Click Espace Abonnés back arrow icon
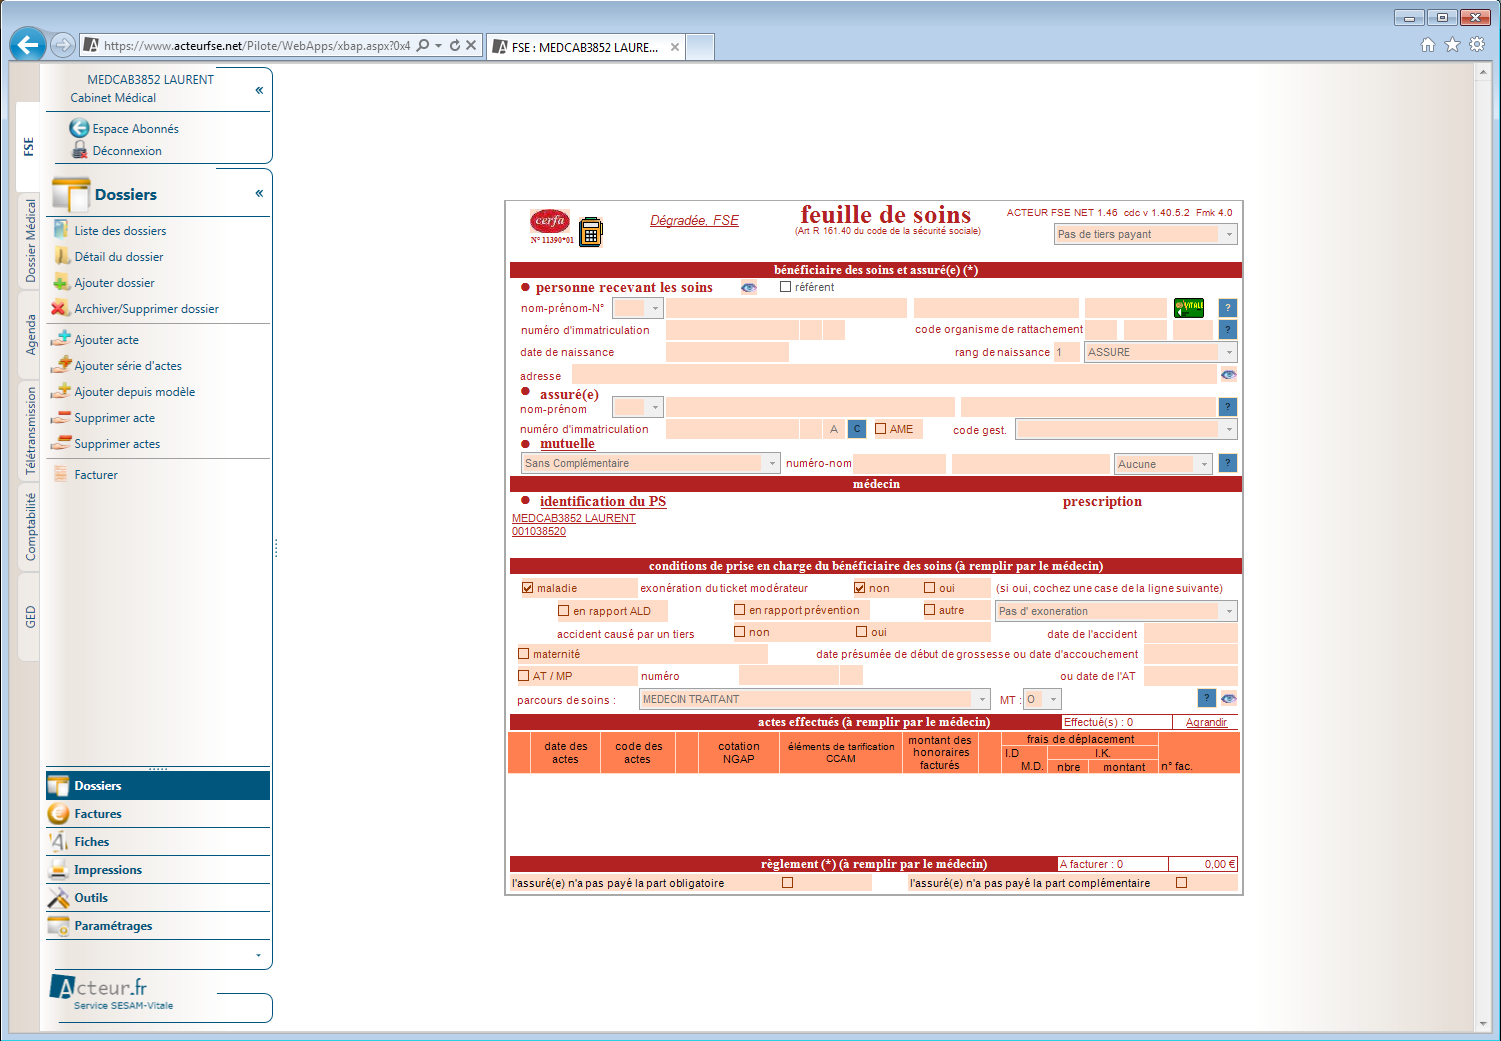 [x=79, y=129]
